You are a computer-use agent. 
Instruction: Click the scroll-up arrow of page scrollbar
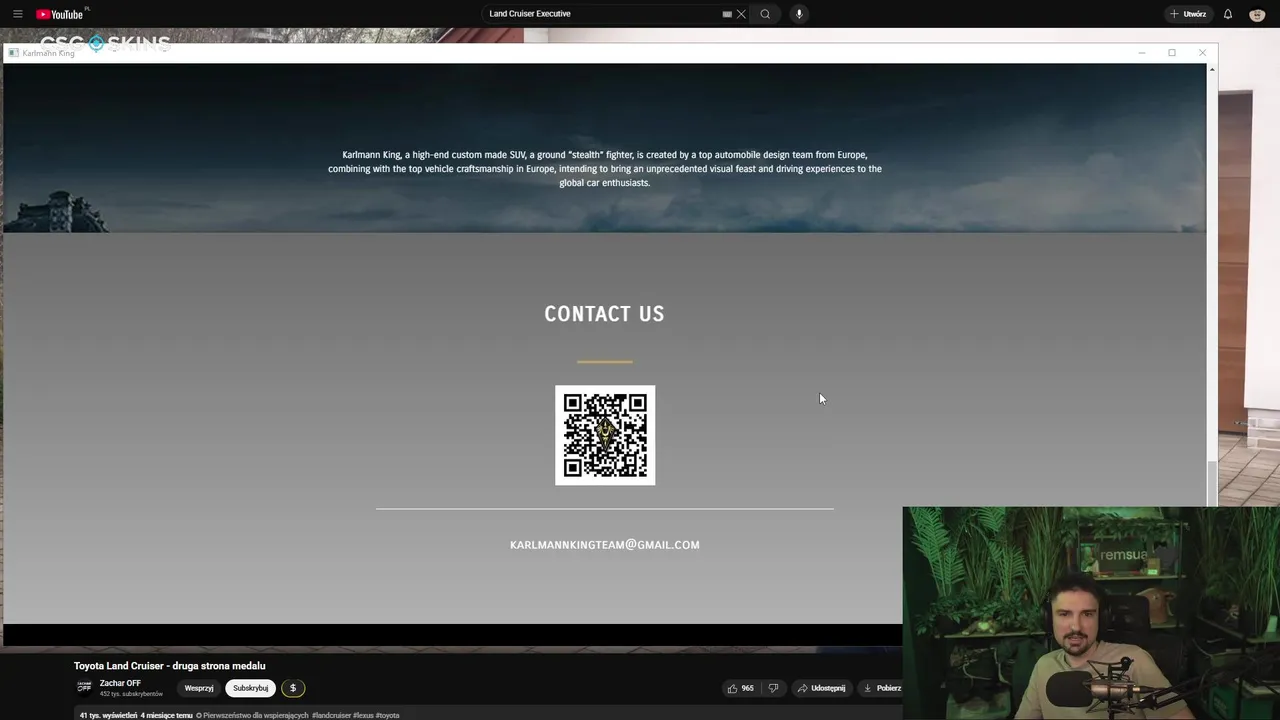tap(1212, 69)
